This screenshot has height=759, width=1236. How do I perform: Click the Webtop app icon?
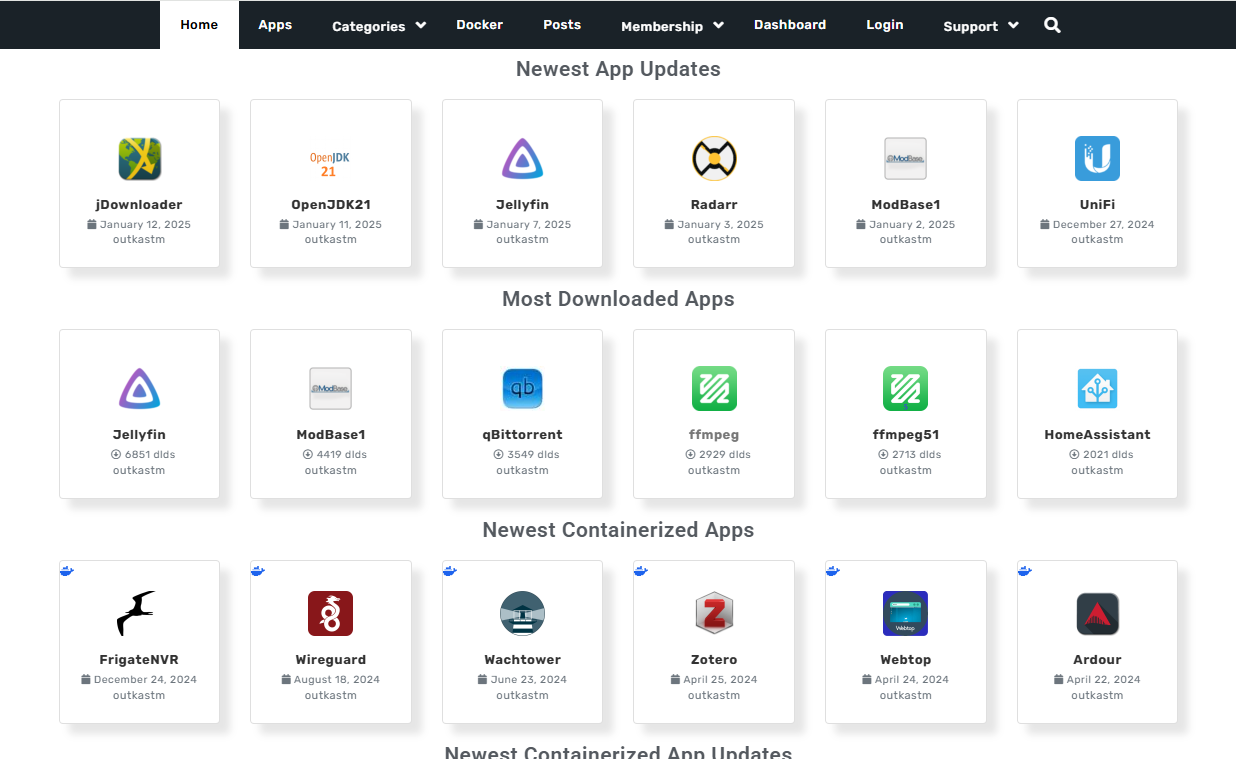click(905, 614)
